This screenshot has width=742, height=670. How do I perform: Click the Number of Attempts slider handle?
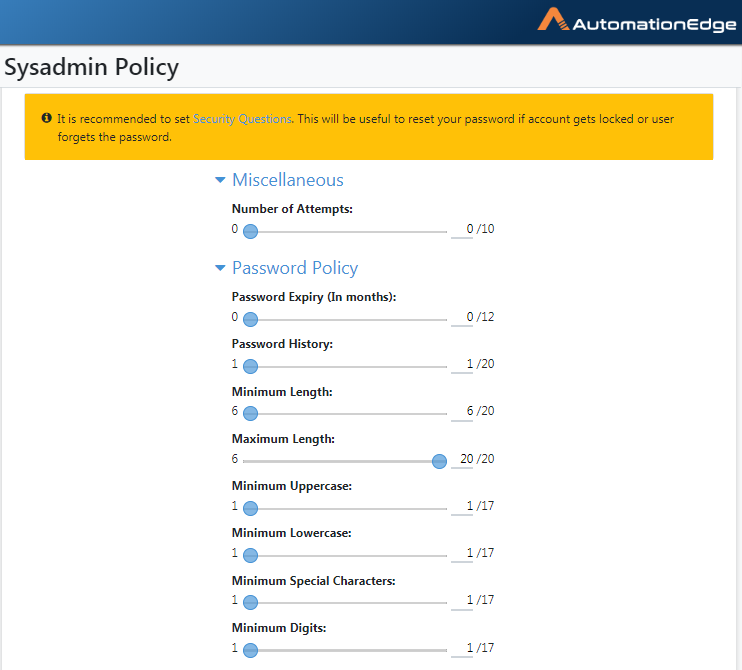coord(250,231)
